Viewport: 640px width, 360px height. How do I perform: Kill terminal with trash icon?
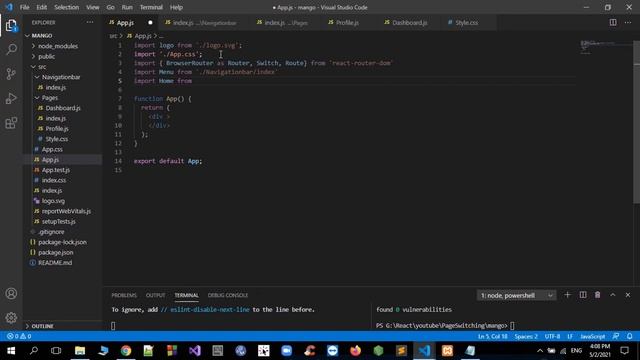tap(598, 295)
